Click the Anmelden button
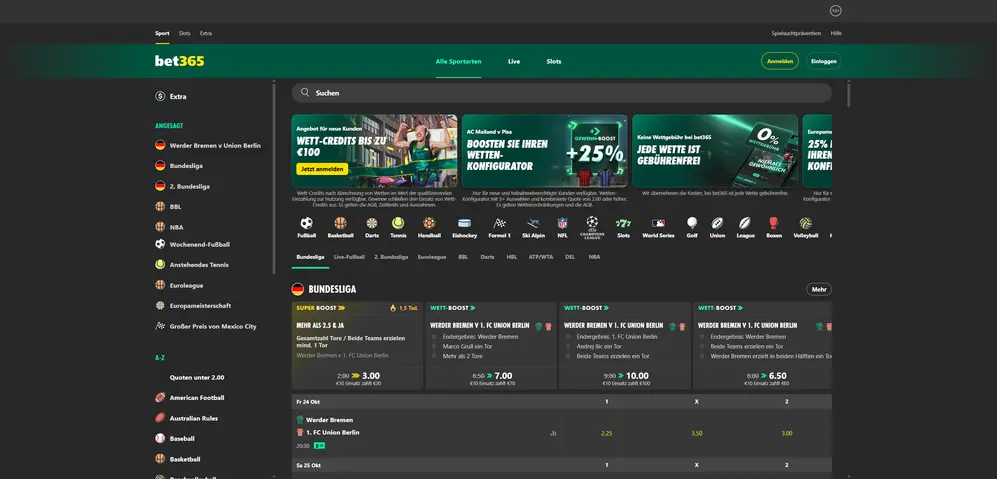This screenshot has width=997, height=479. [780, 61]
